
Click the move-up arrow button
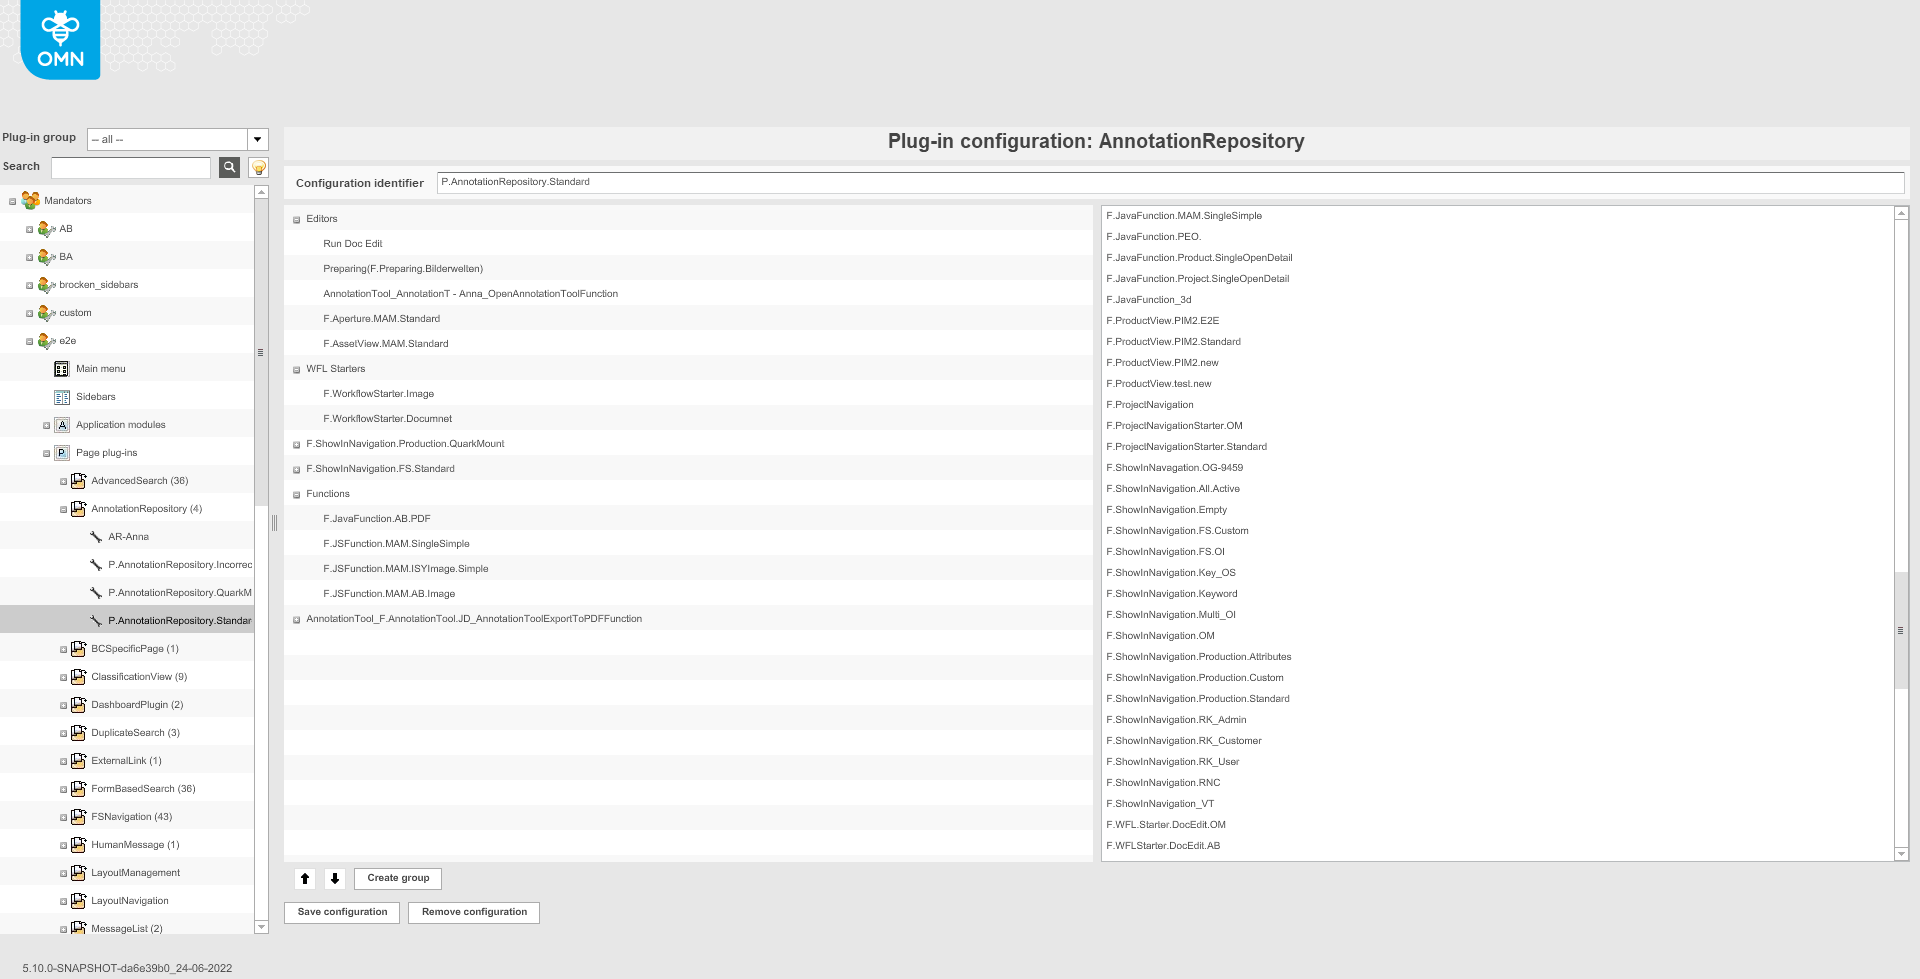305,878
